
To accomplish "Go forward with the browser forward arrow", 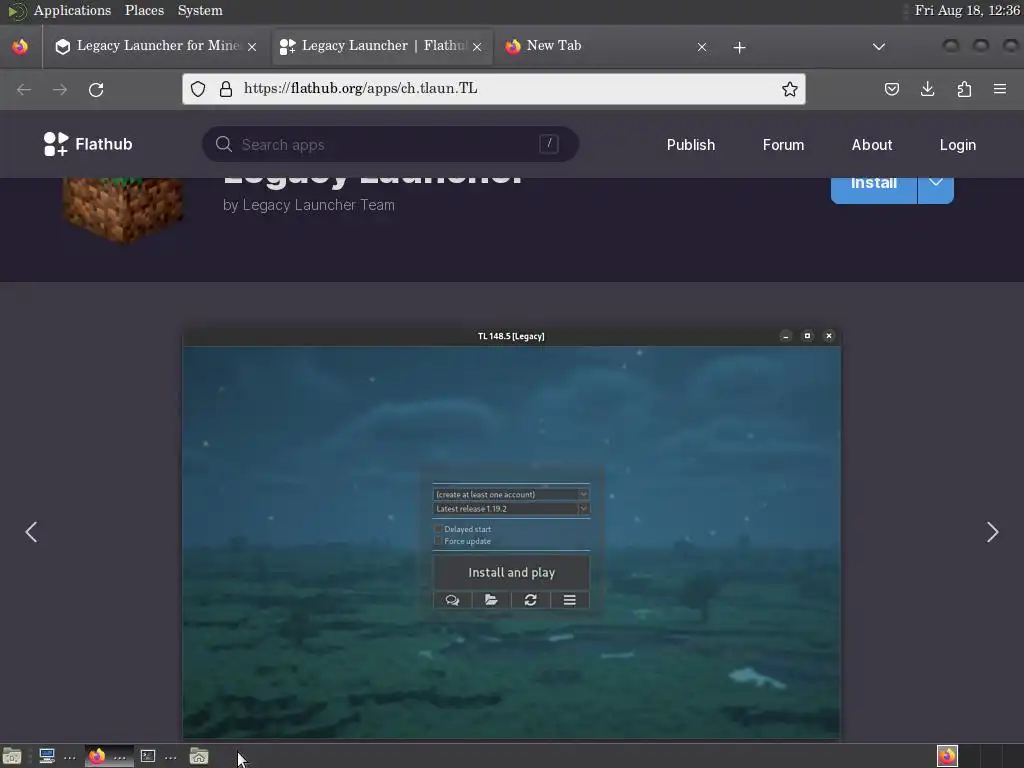I will coord(60,89).
